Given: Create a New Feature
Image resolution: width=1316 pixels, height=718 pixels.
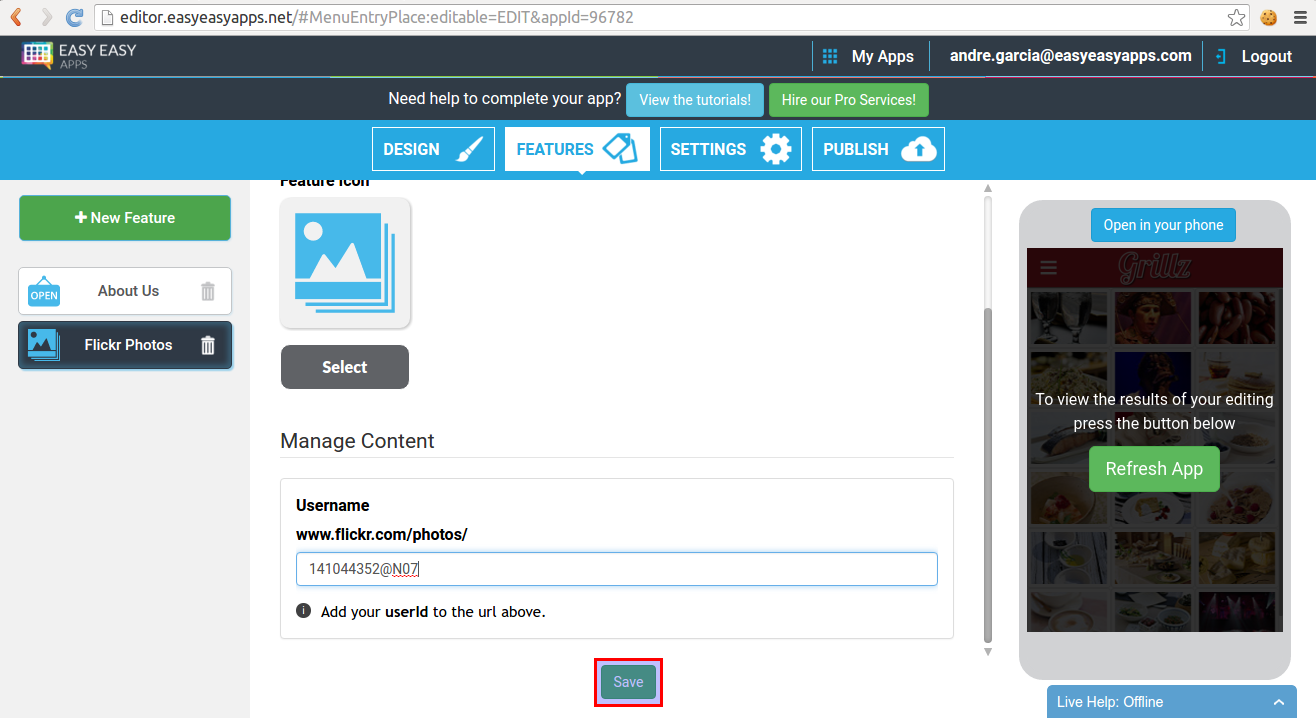Looking at the screenshot, I should pyautogui.click(x=124, y=217).
